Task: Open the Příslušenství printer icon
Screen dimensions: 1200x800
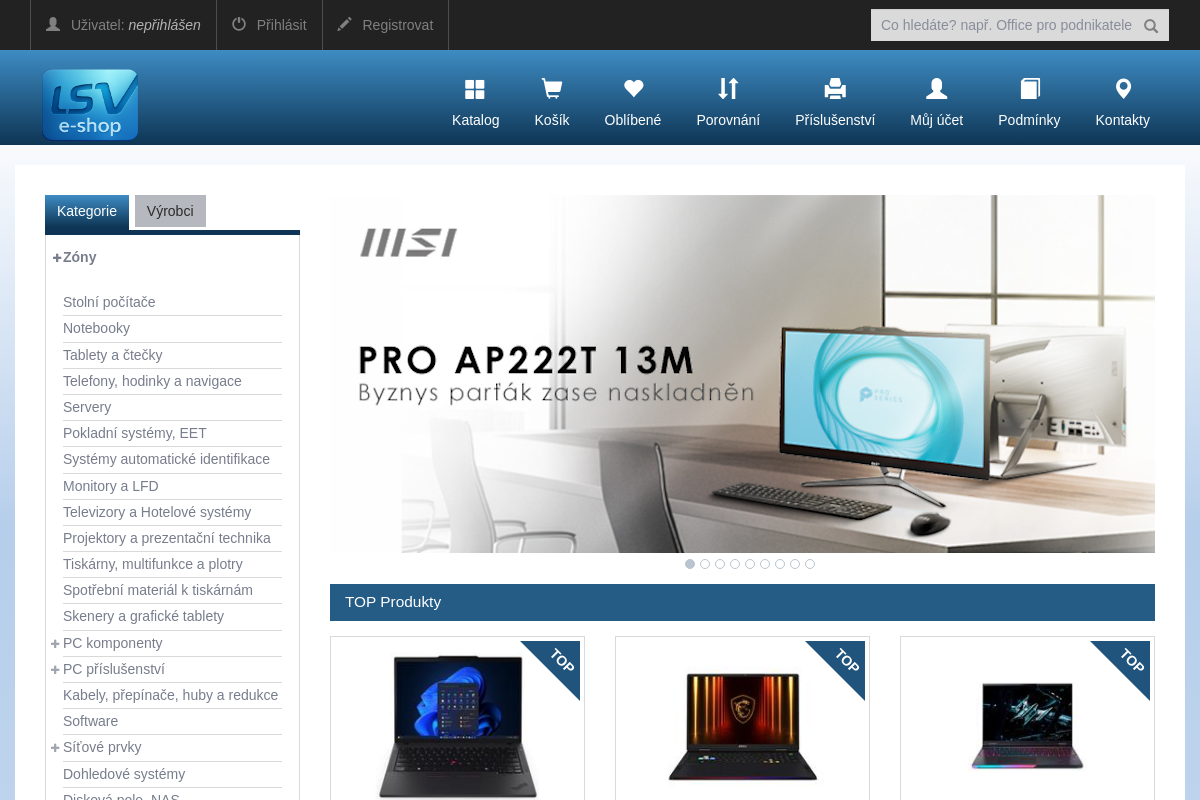Action: point(835,89)
